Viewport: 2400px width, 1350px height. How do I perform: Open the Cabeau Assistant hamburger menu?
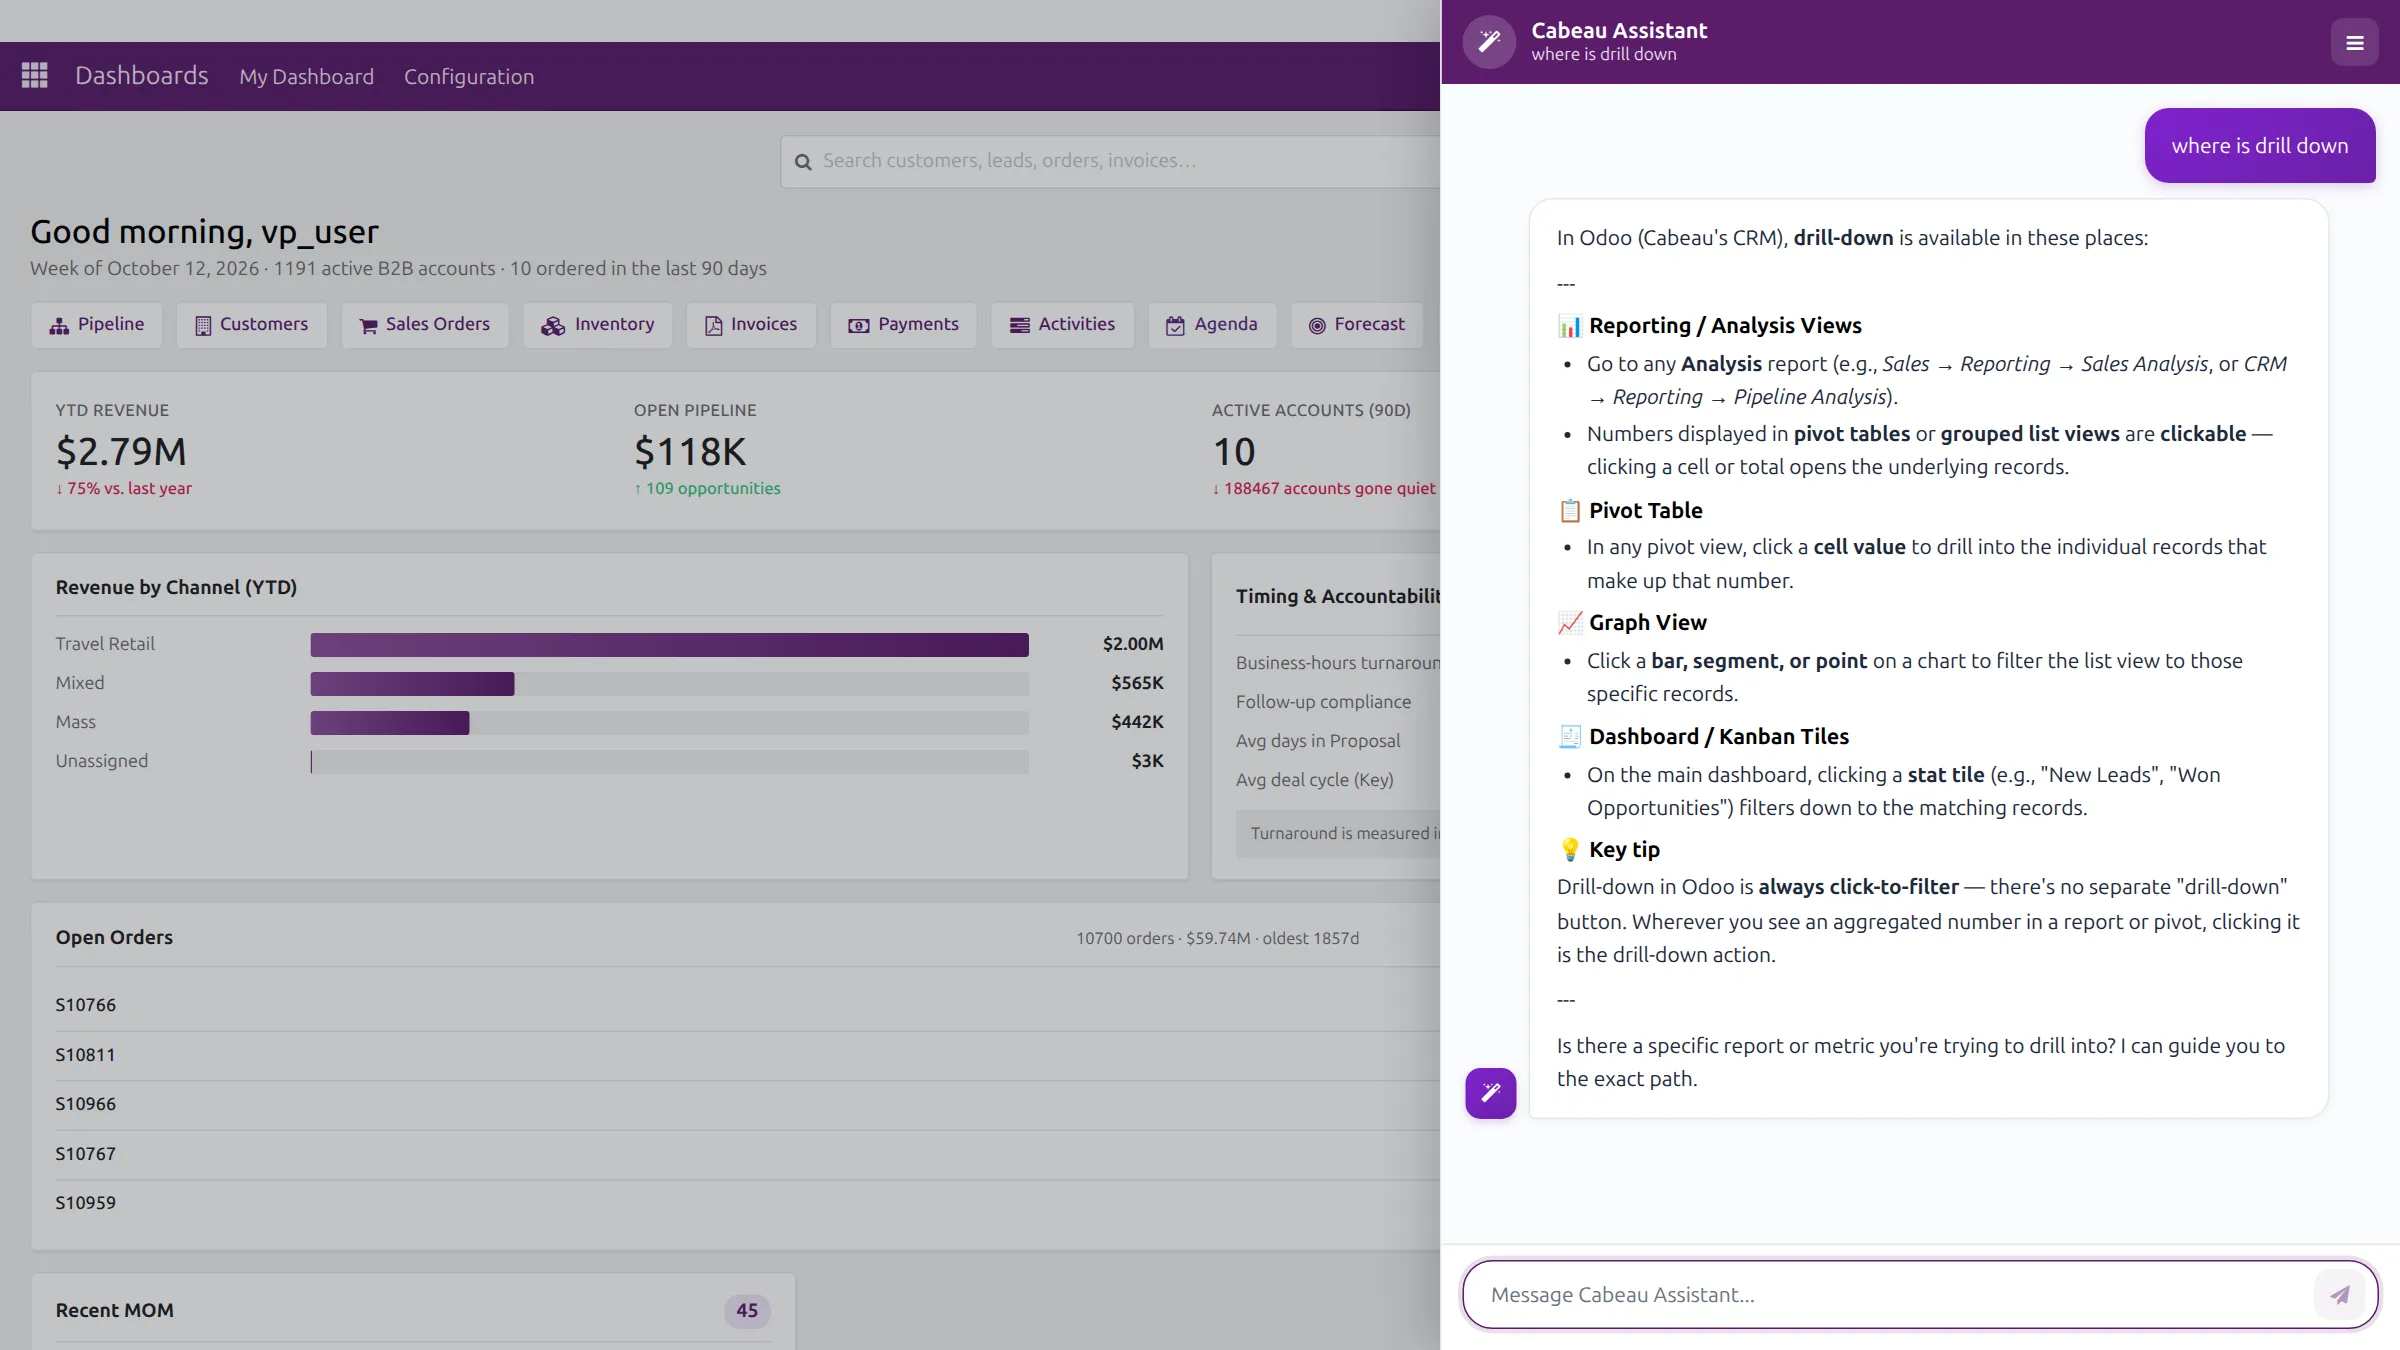click(x=2354, y=43)
